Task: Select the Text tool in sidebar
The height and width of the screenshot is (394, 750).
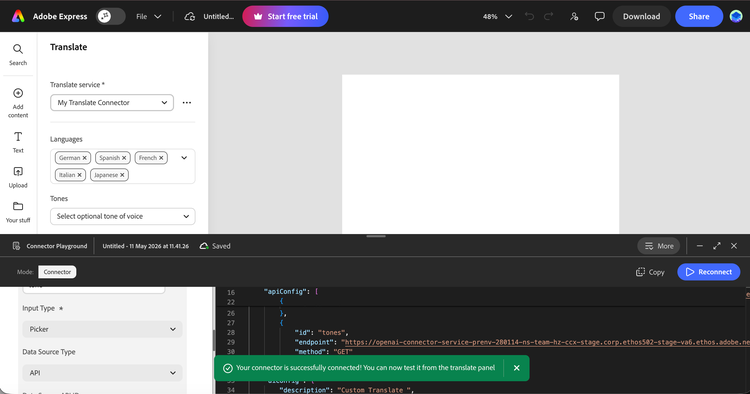Action: 18,142
